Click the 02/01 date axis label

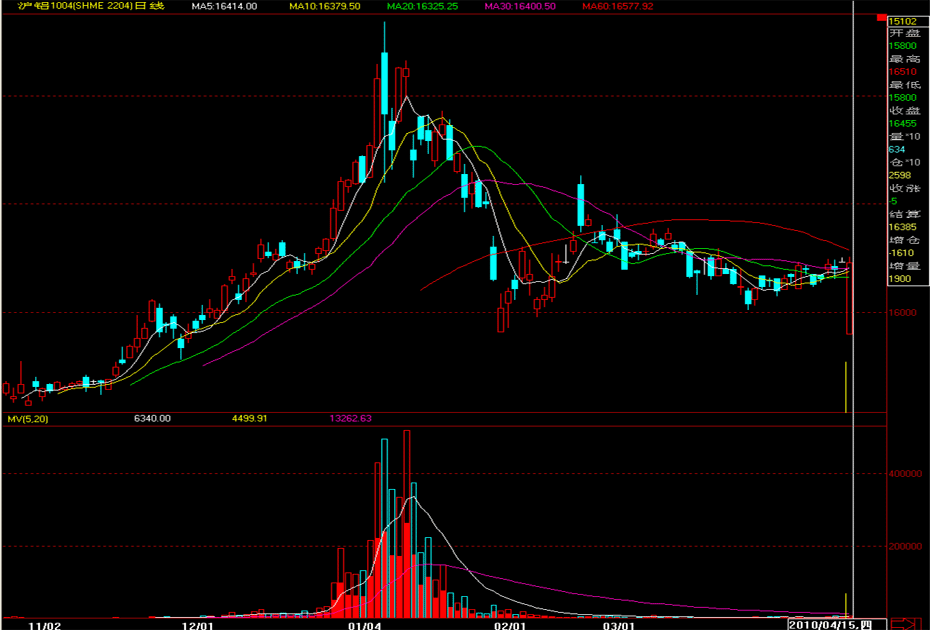pyautogui.click(x=510, y=625)
